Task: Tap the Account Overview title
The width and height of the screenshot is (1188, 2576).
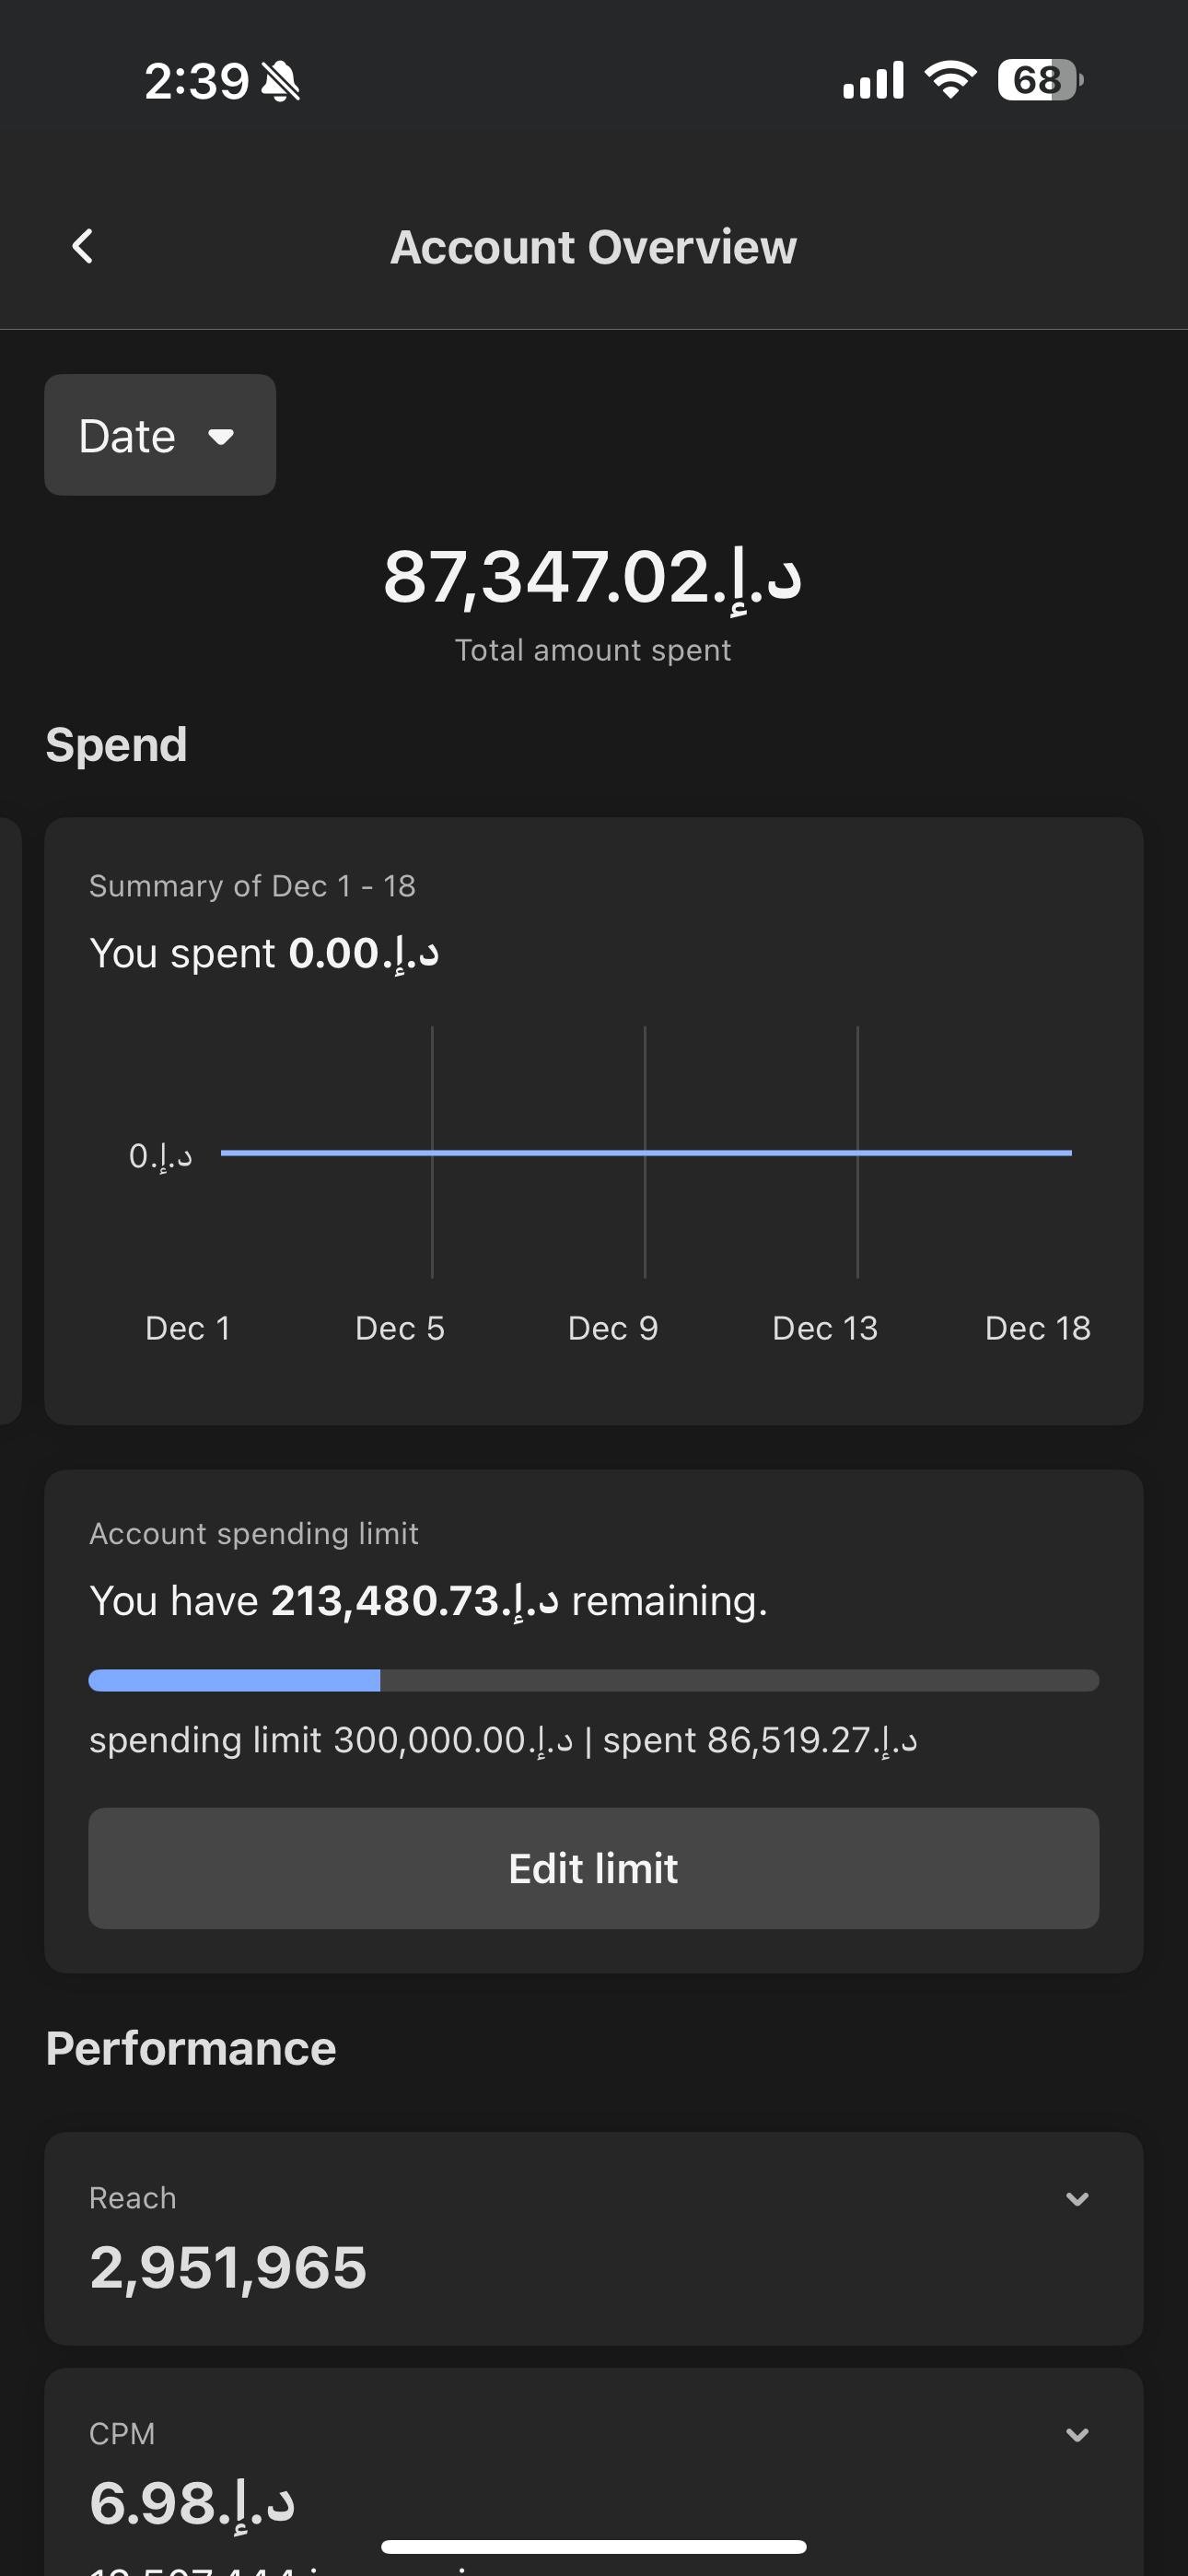Action: [593, 247]
